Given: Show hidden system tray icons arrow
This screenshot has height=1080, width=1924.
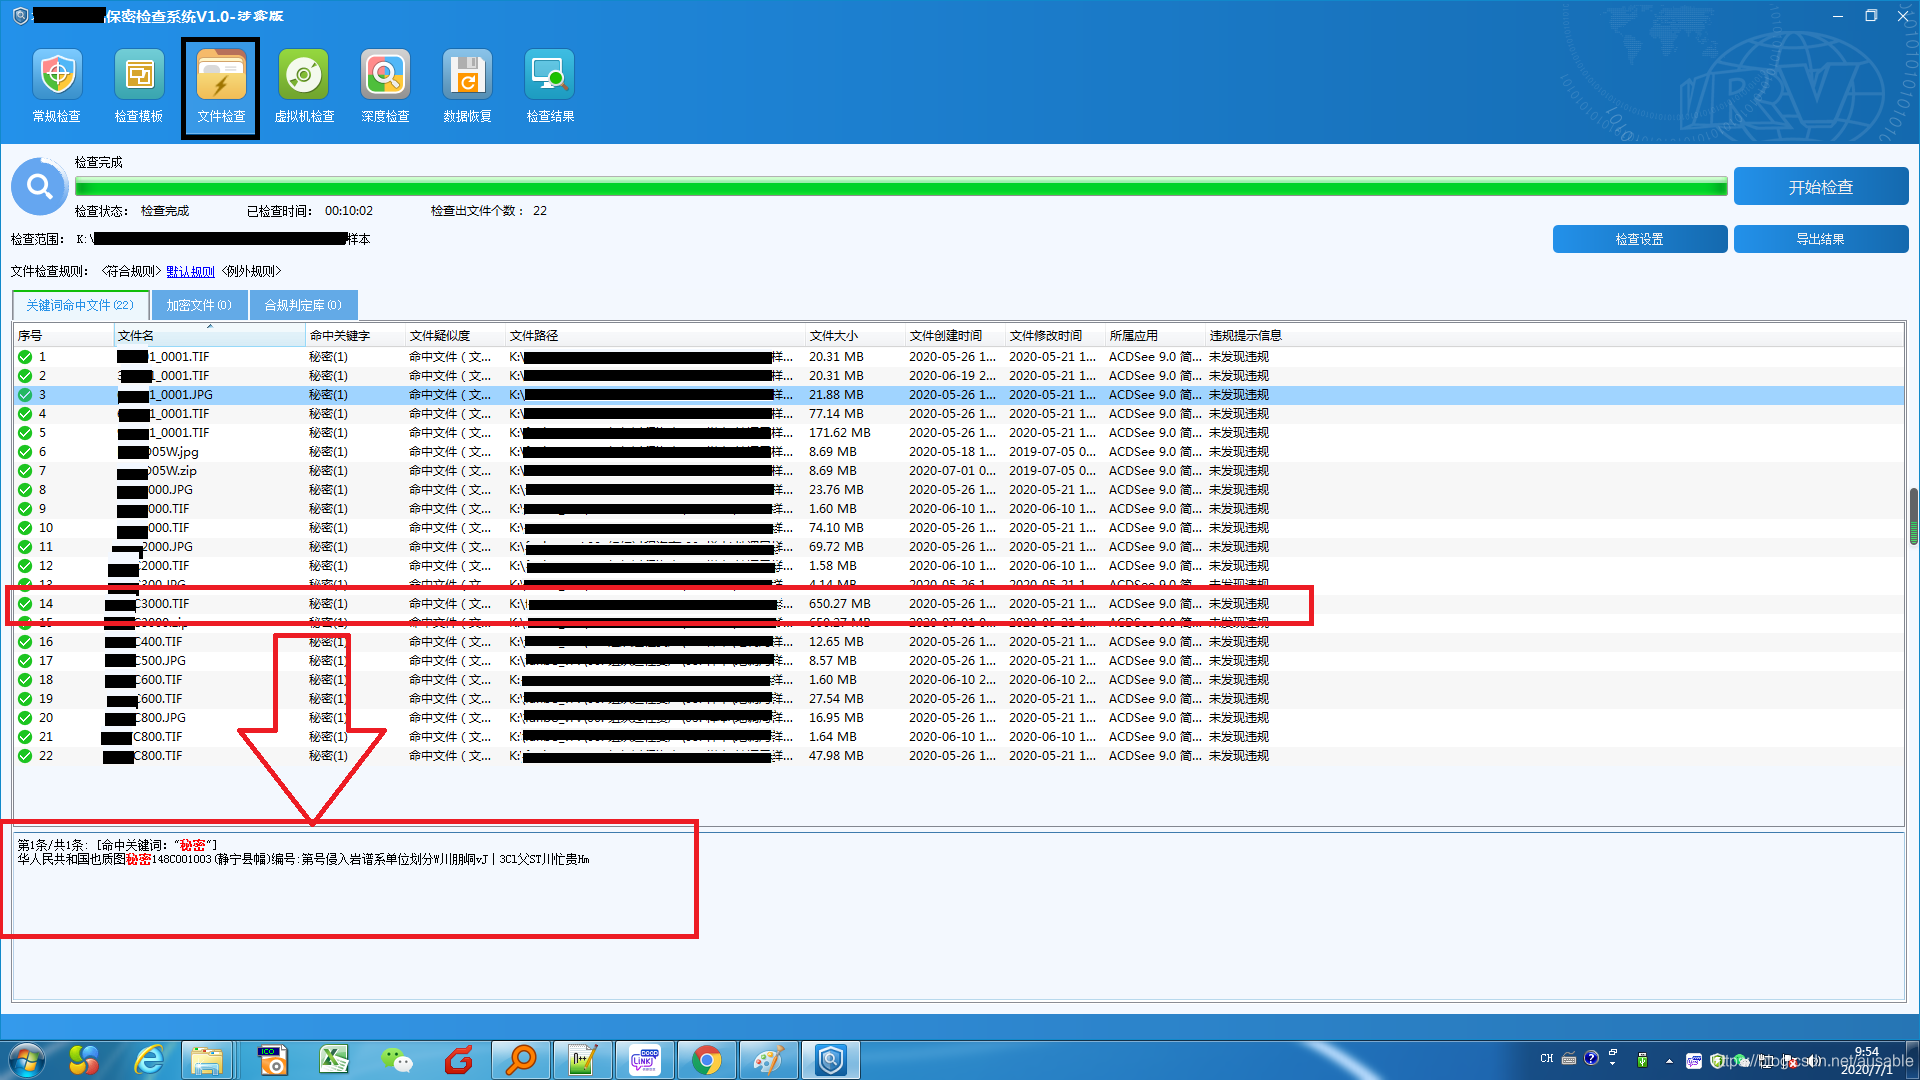Looking at the screenshot, I should pyautogui.click(x=1669, y=1060).
